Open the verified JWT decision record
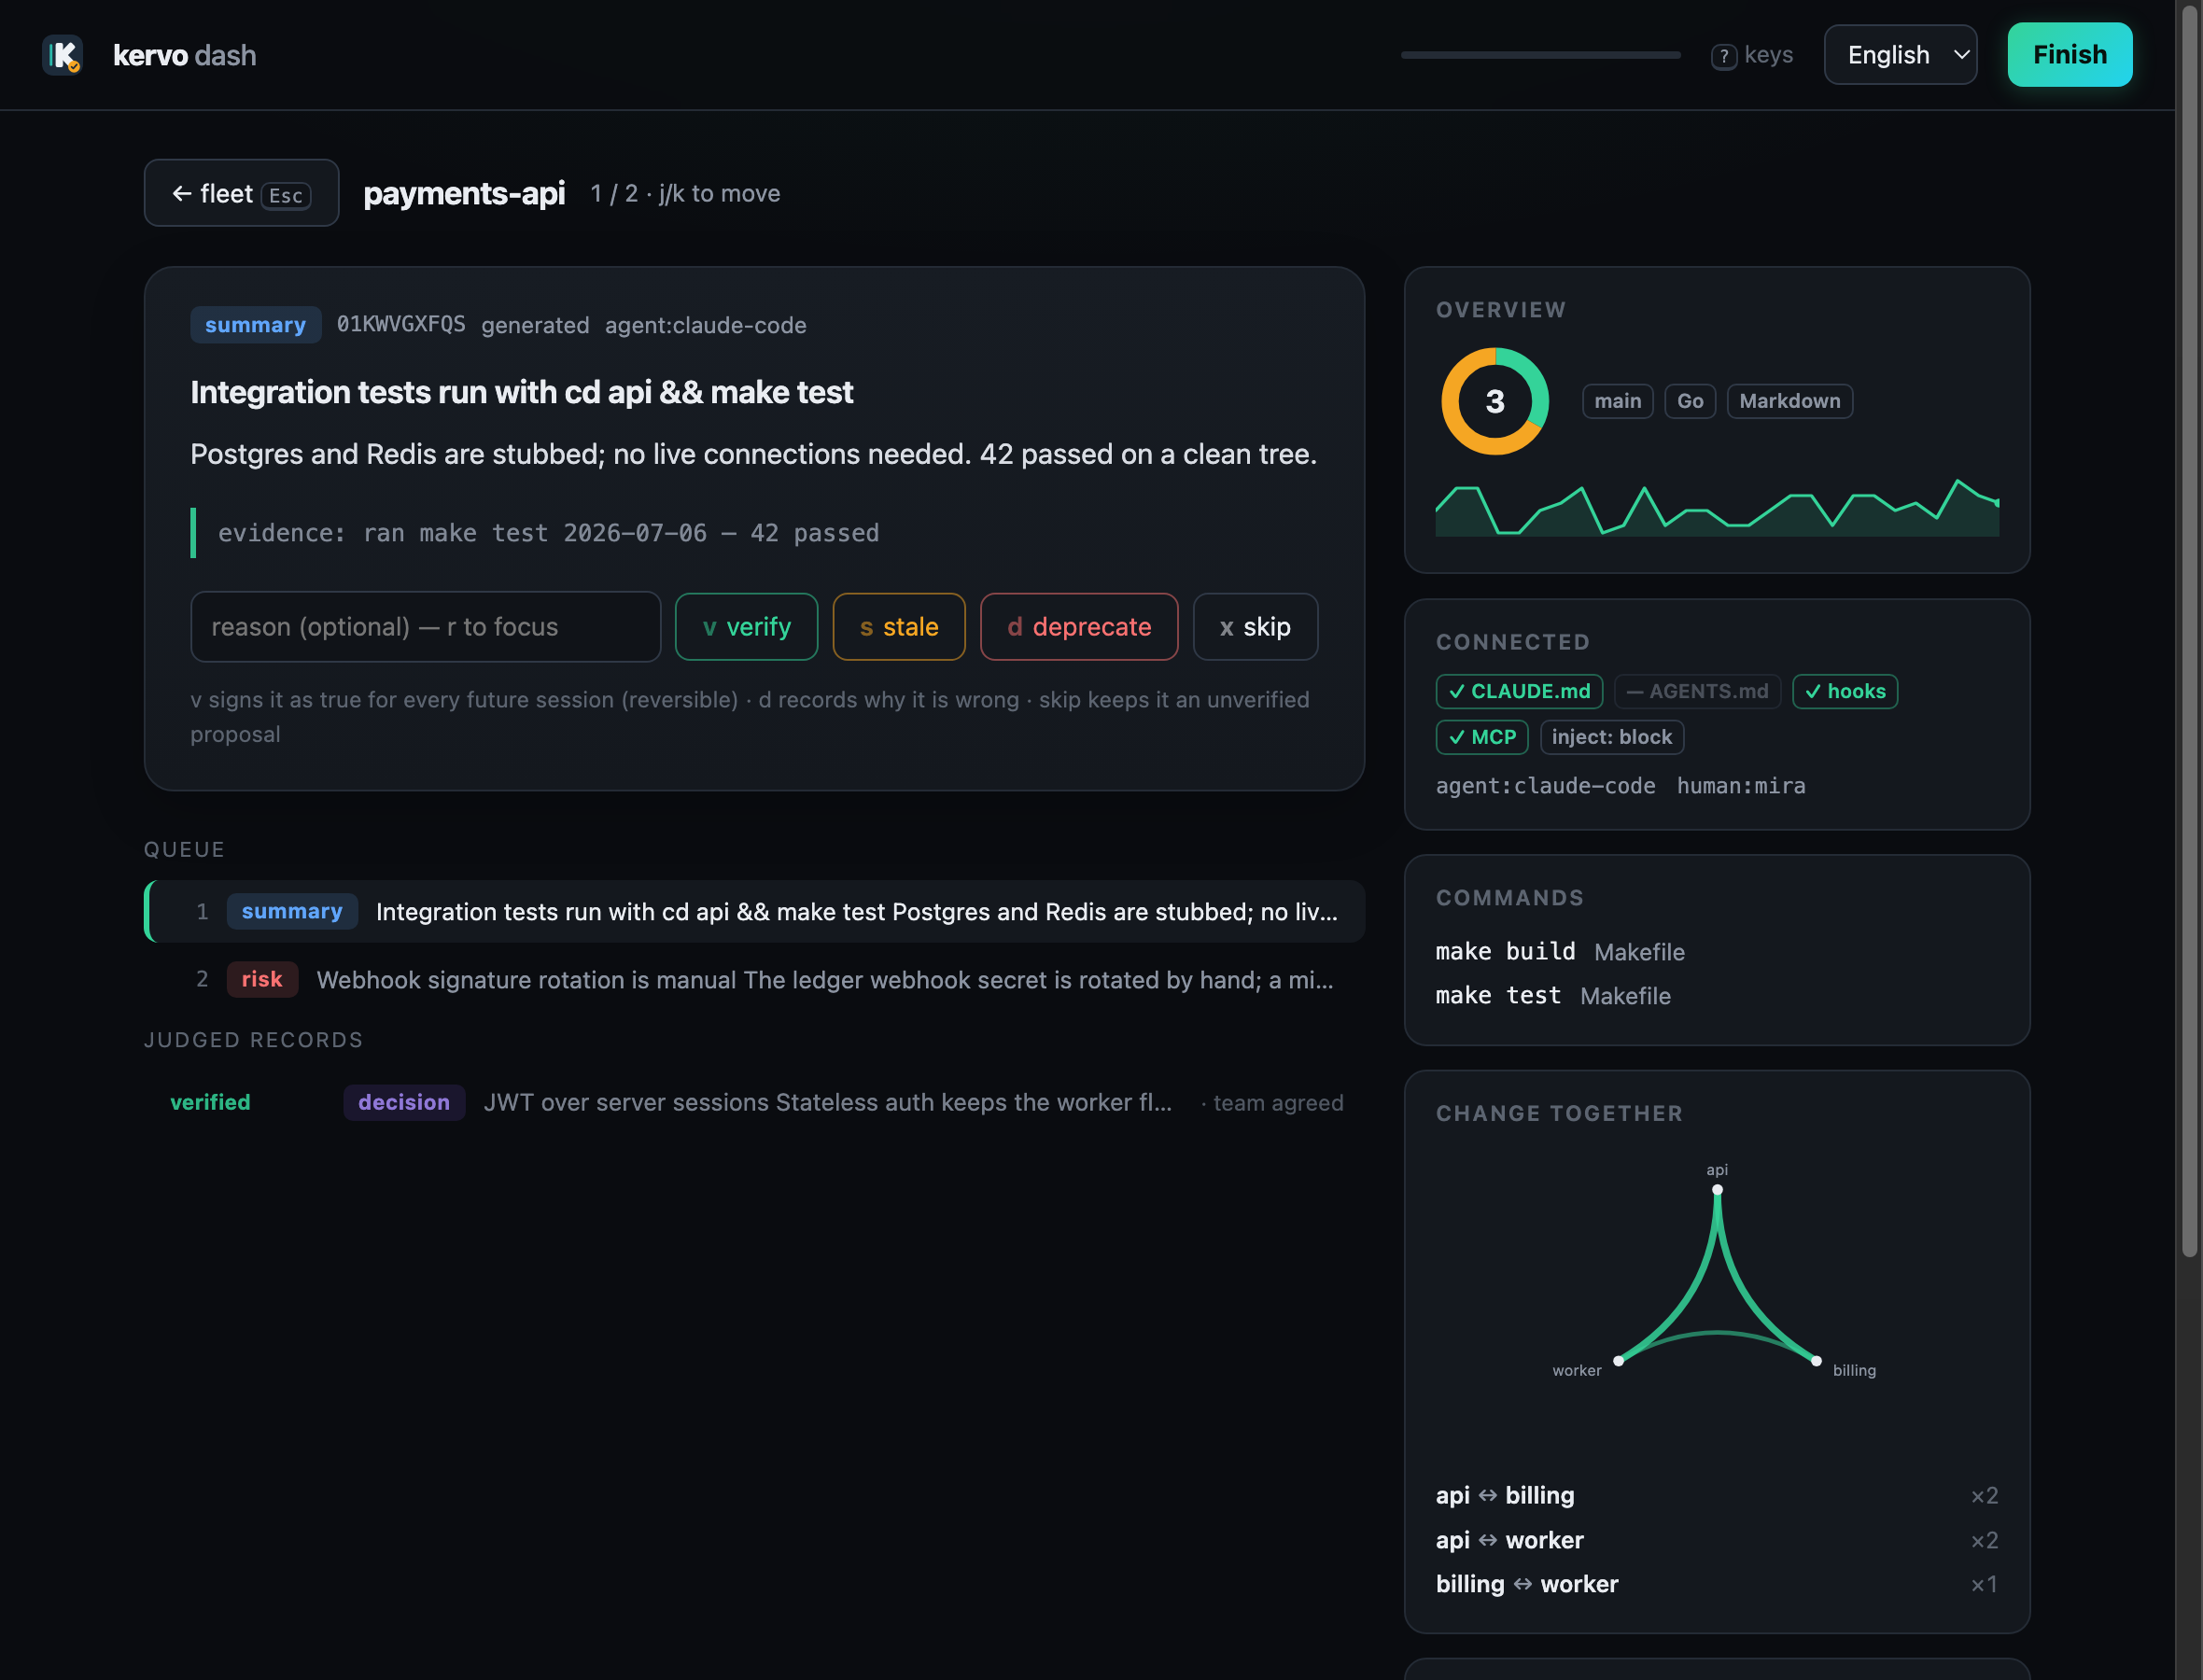 [x=755, y=1102]
